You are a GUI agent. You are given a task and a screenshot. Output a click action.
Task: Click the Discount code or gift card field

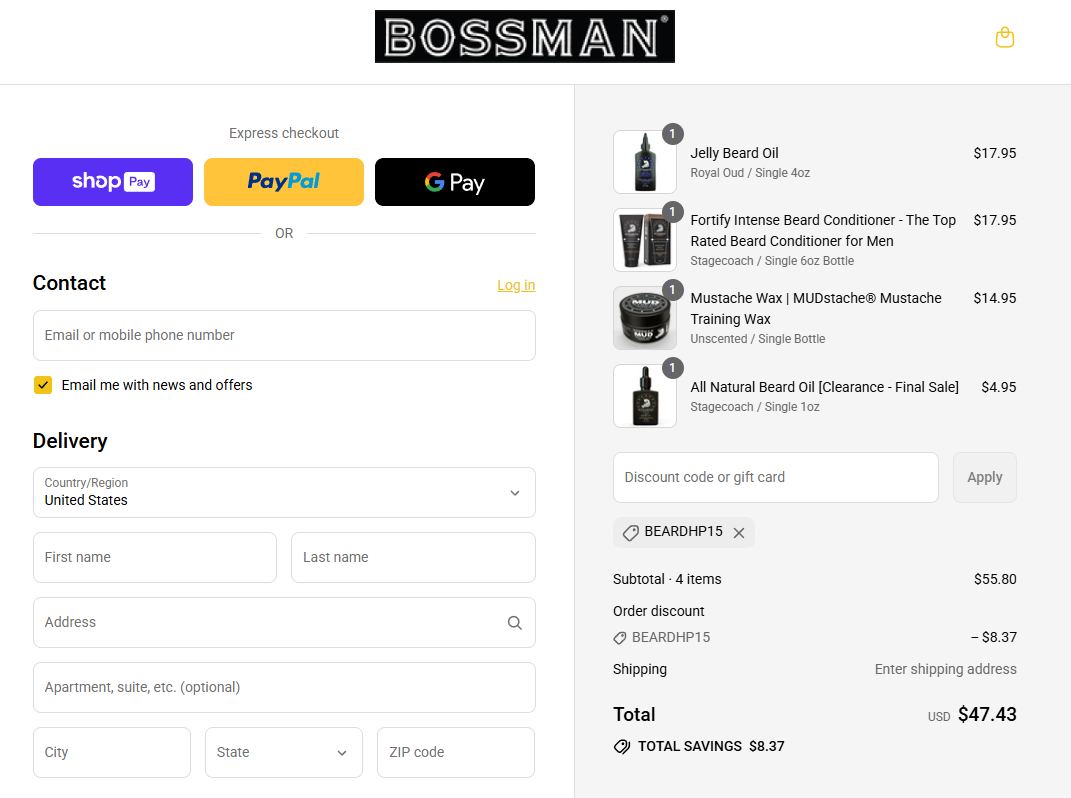click(x=775, y=478)
